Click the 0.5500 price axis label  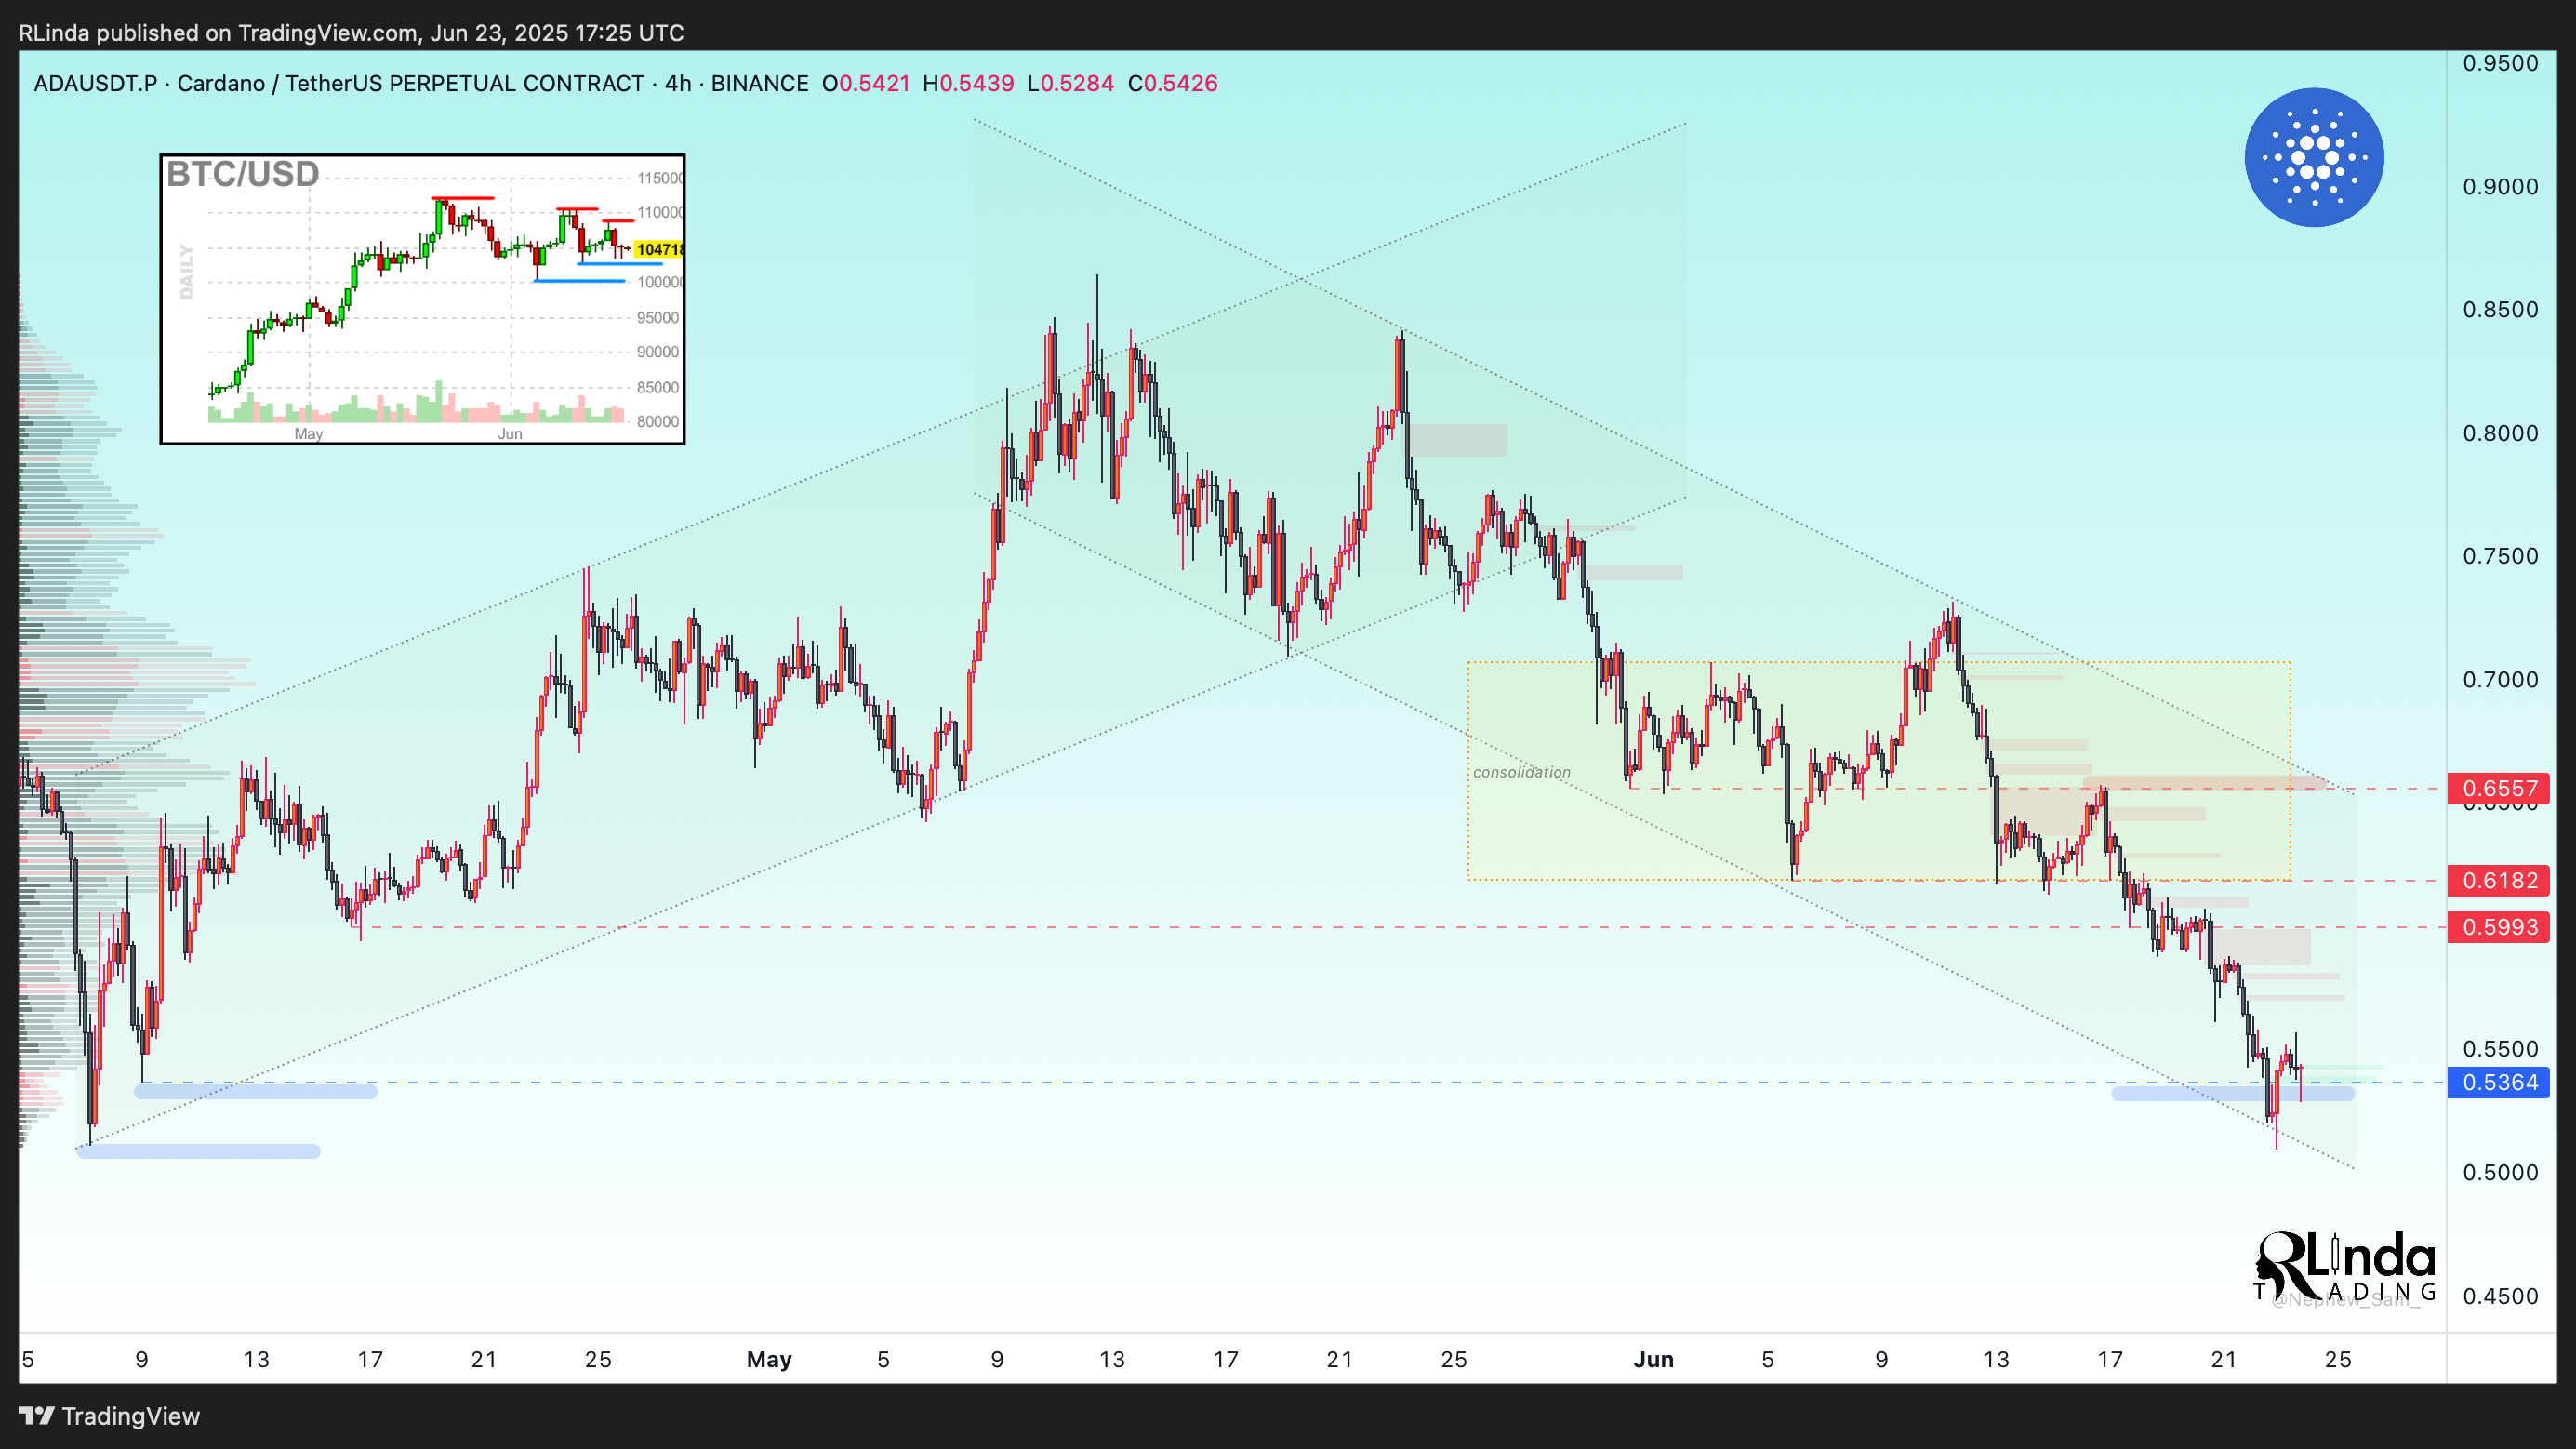pos(2500,1049)
